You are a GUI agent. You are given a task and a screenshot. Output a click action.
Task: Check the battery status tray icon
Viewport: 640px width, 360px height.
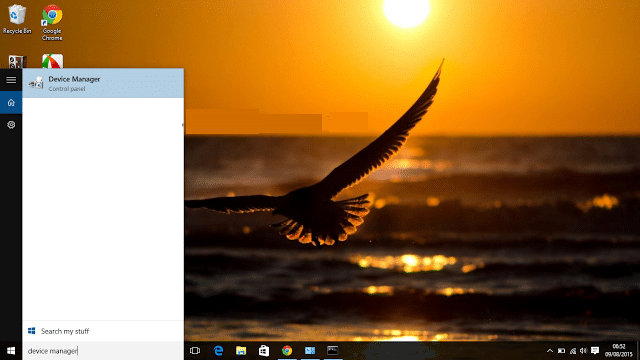click(562, 351)
